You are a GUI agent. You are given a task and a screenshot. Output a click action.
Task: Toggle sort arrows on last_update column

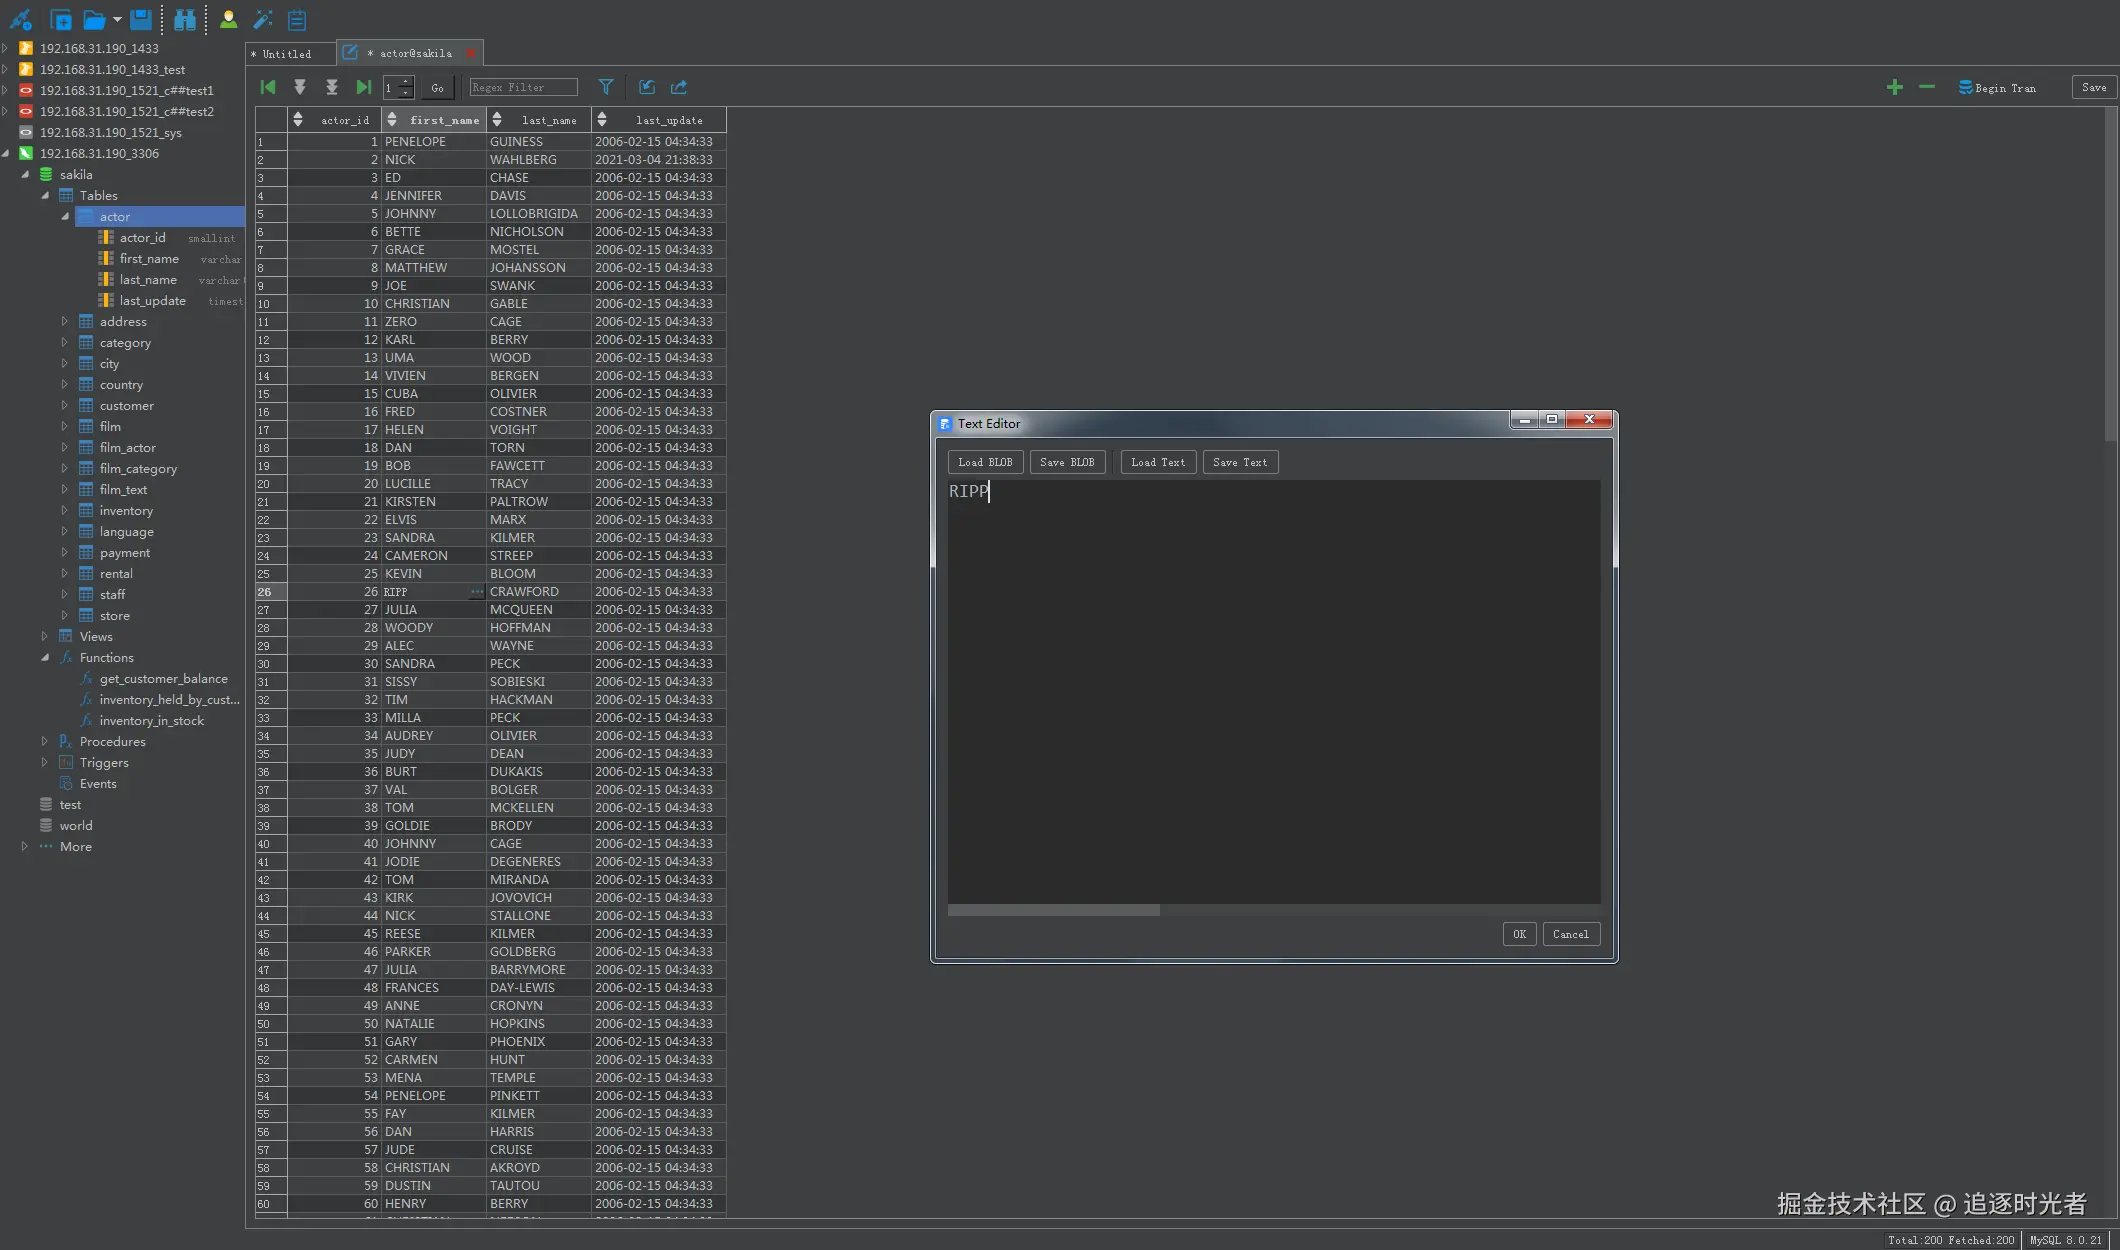pos(602,120)
